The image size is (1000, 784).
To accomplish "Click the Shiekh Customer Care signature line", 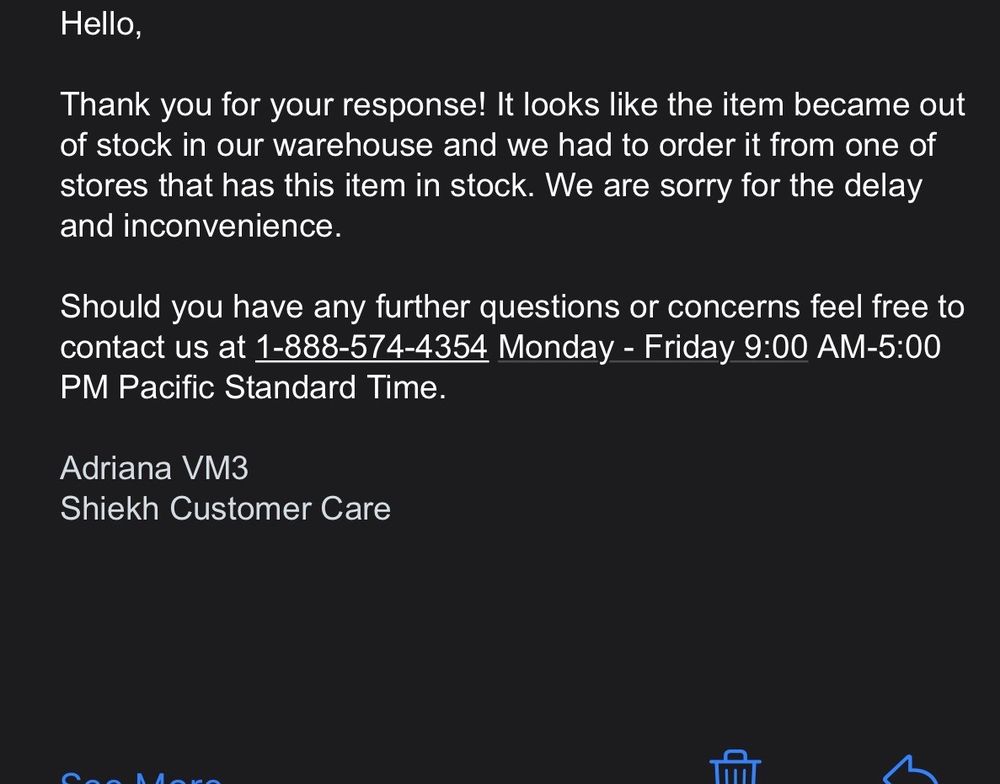I will pos(225,508).
